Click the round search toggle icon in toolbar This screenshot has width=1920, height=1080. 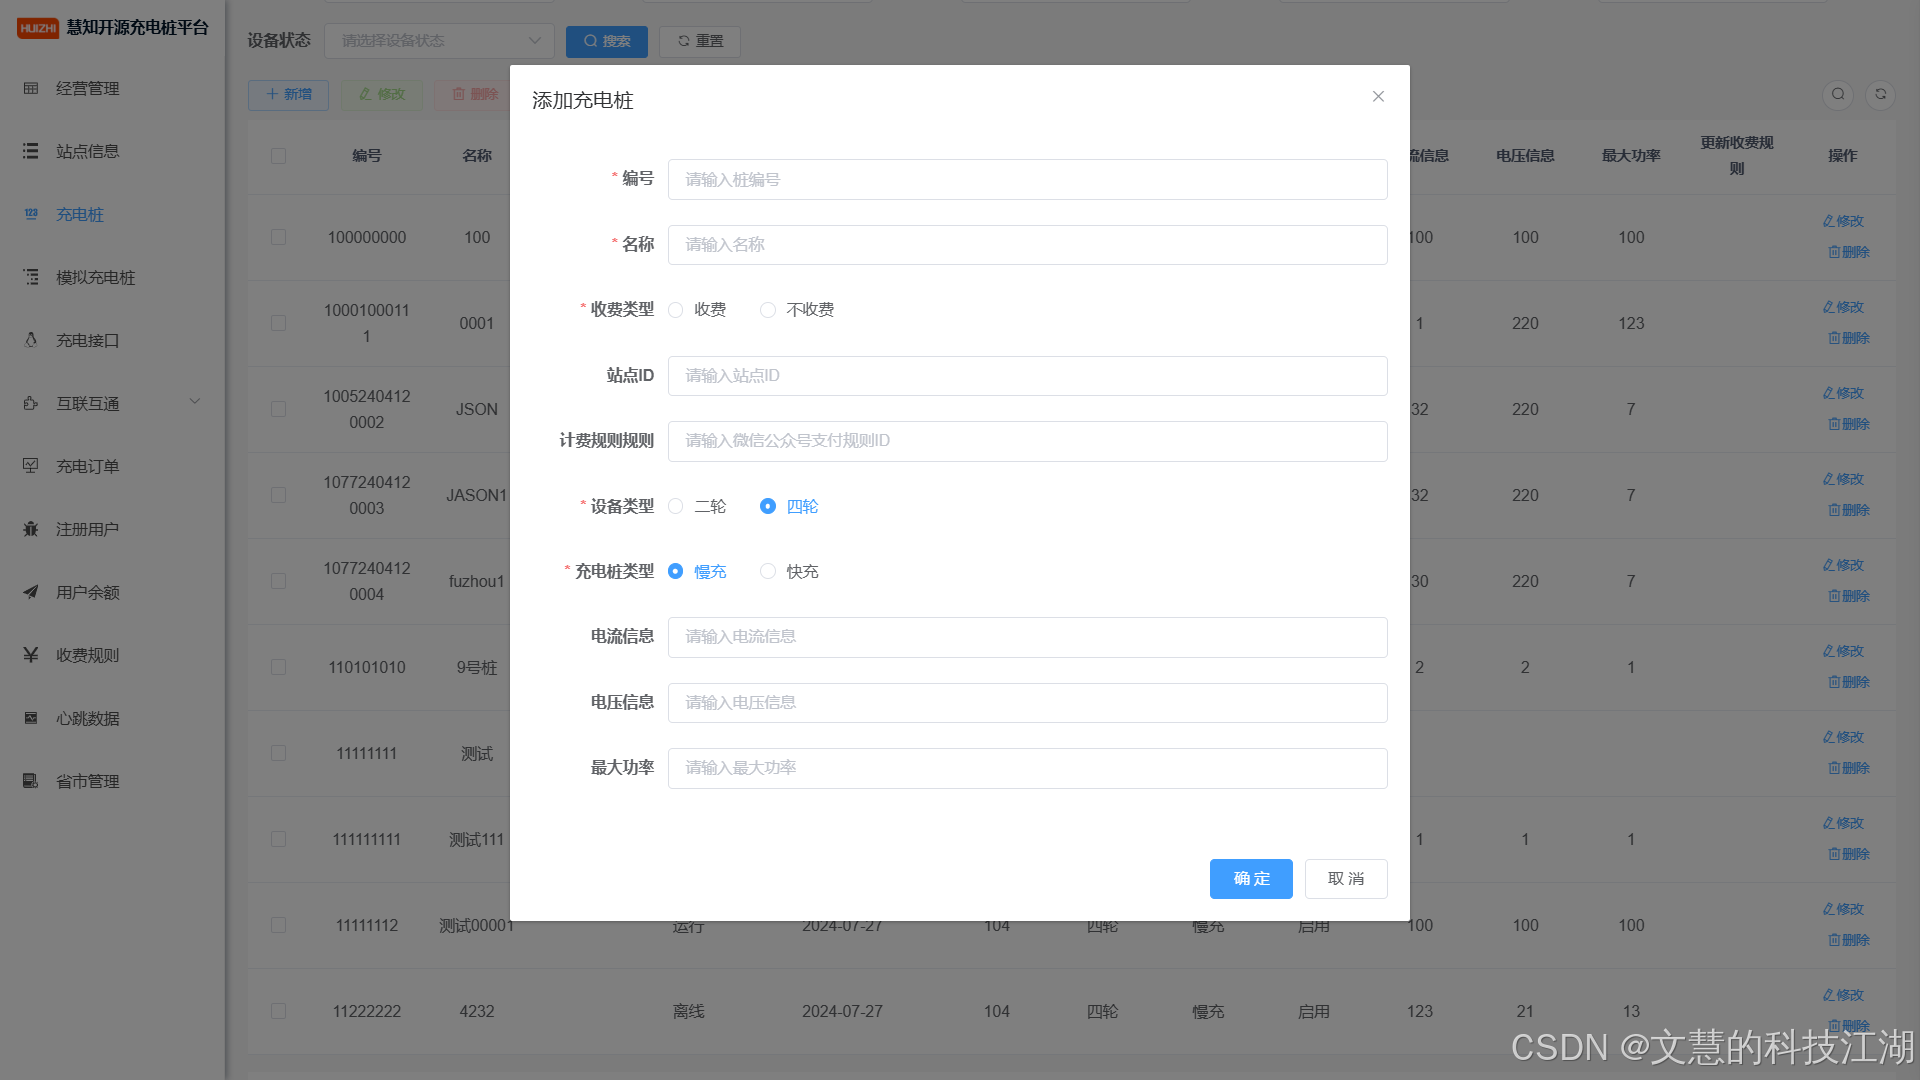[x=1838, y=94]
